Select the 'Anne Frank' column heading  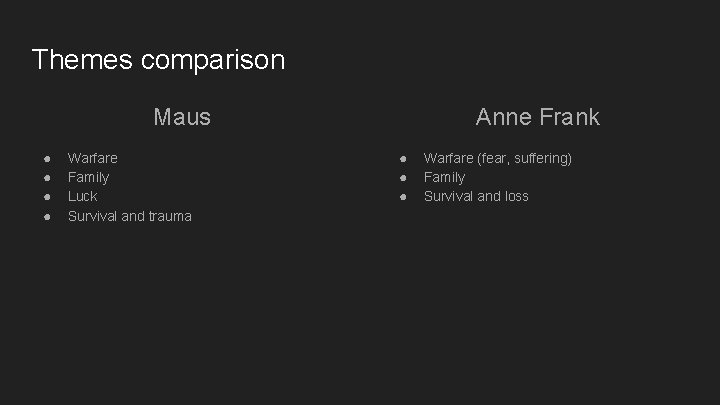click(x=537, y=117)
